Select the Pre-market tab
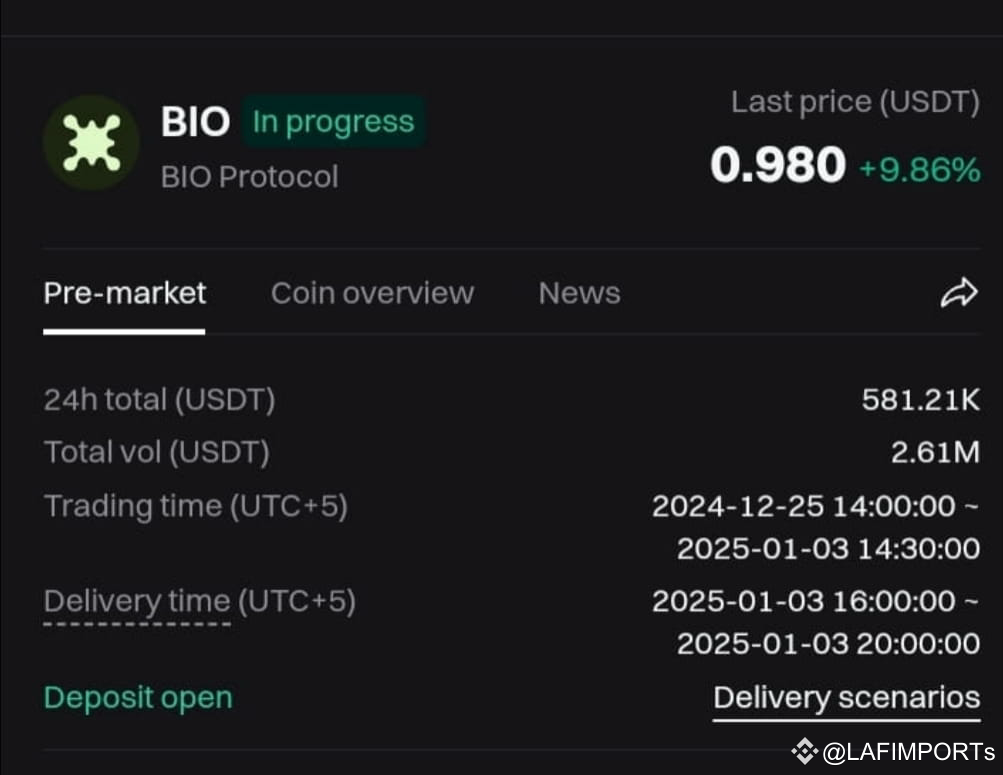 124,292
